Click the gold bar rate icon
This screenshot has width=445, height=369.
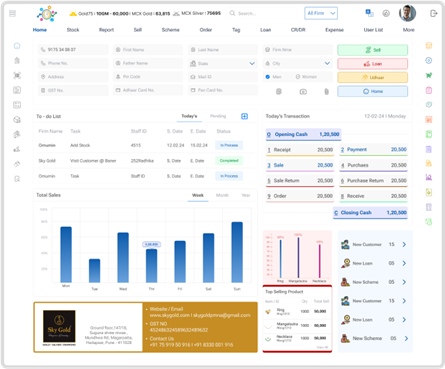click(x=73, y=14)
